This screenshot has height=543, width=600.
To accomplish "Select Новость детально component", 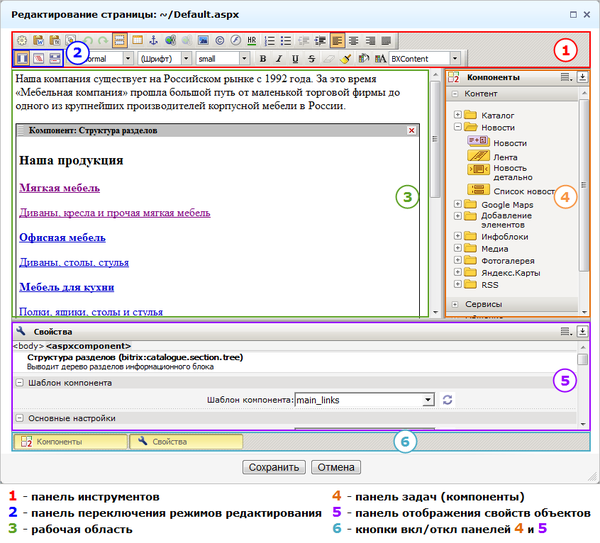I will click(x=500, y=173).
